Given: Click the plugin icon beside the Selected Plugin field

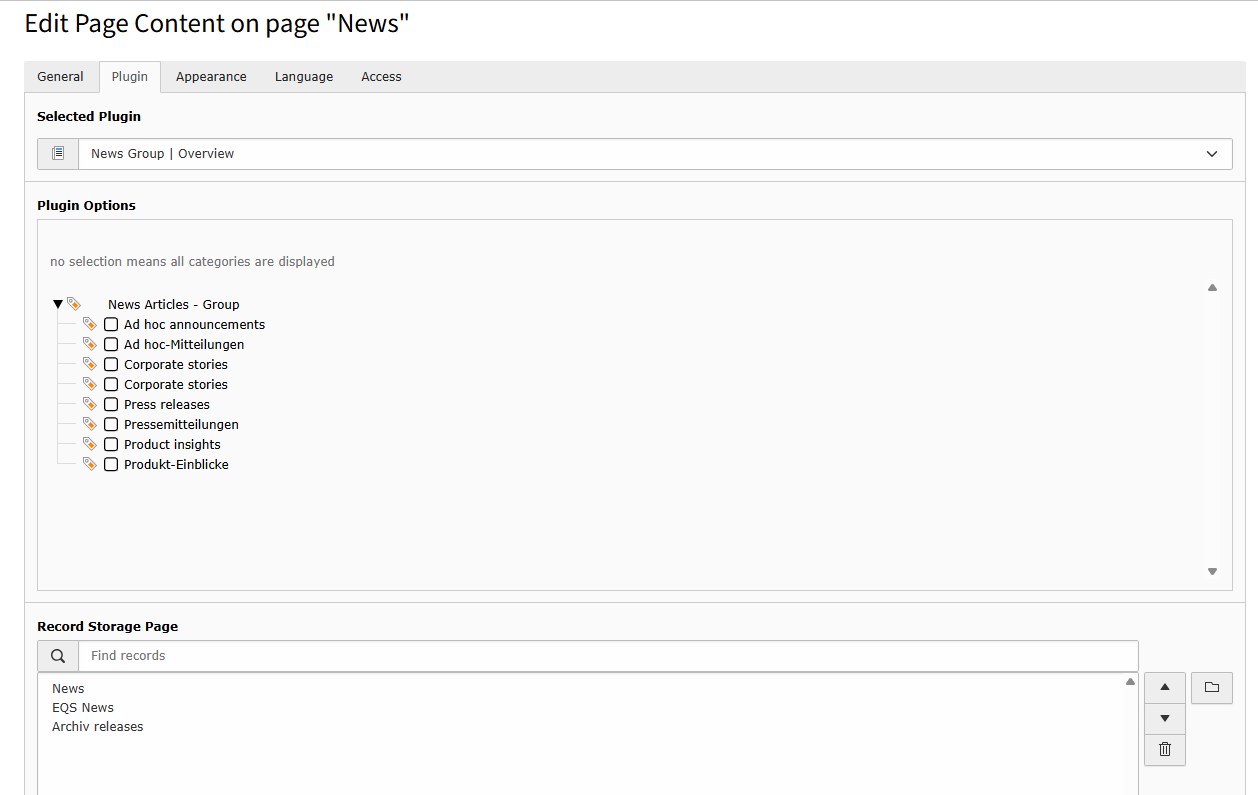Looking at the screenshot, I should click(x=58, y=154).
